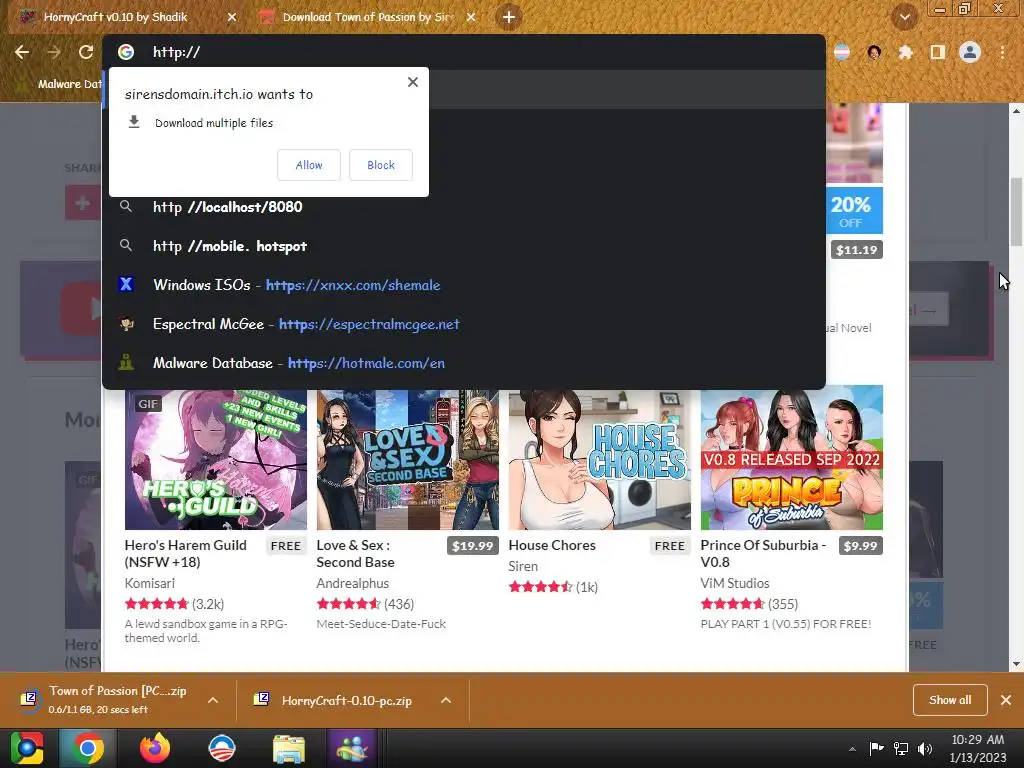Open the volume speaker tray icon

925,748
